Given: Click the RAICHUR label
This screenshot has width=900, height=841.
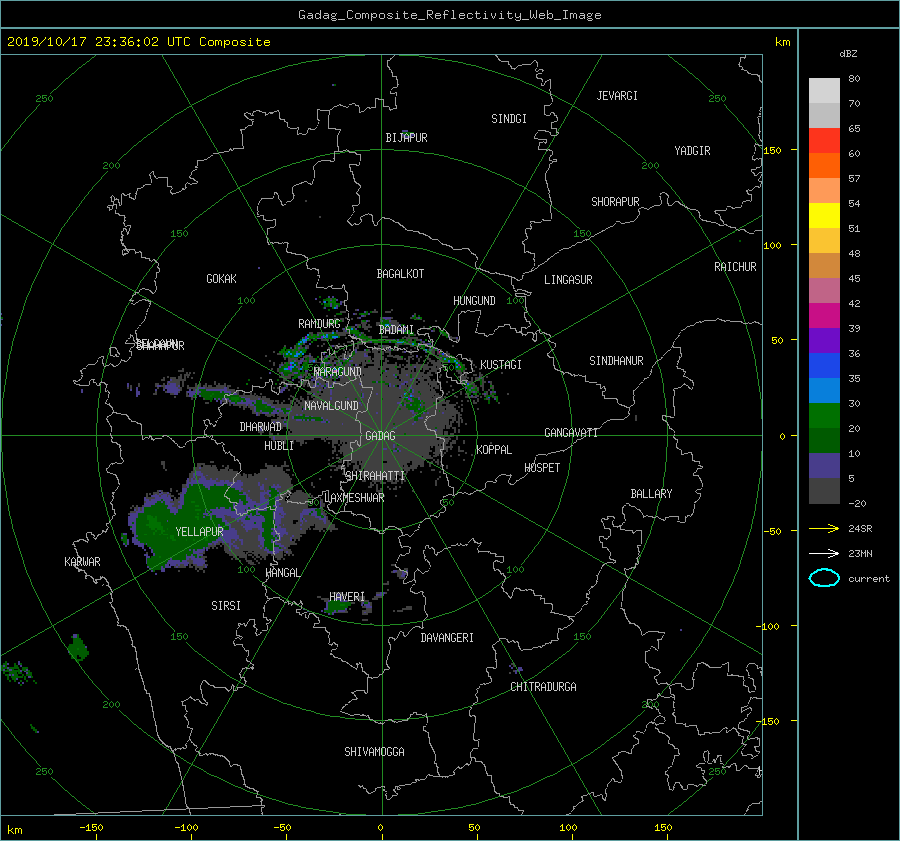Looking at the screenshot, I should pos(735,266).
